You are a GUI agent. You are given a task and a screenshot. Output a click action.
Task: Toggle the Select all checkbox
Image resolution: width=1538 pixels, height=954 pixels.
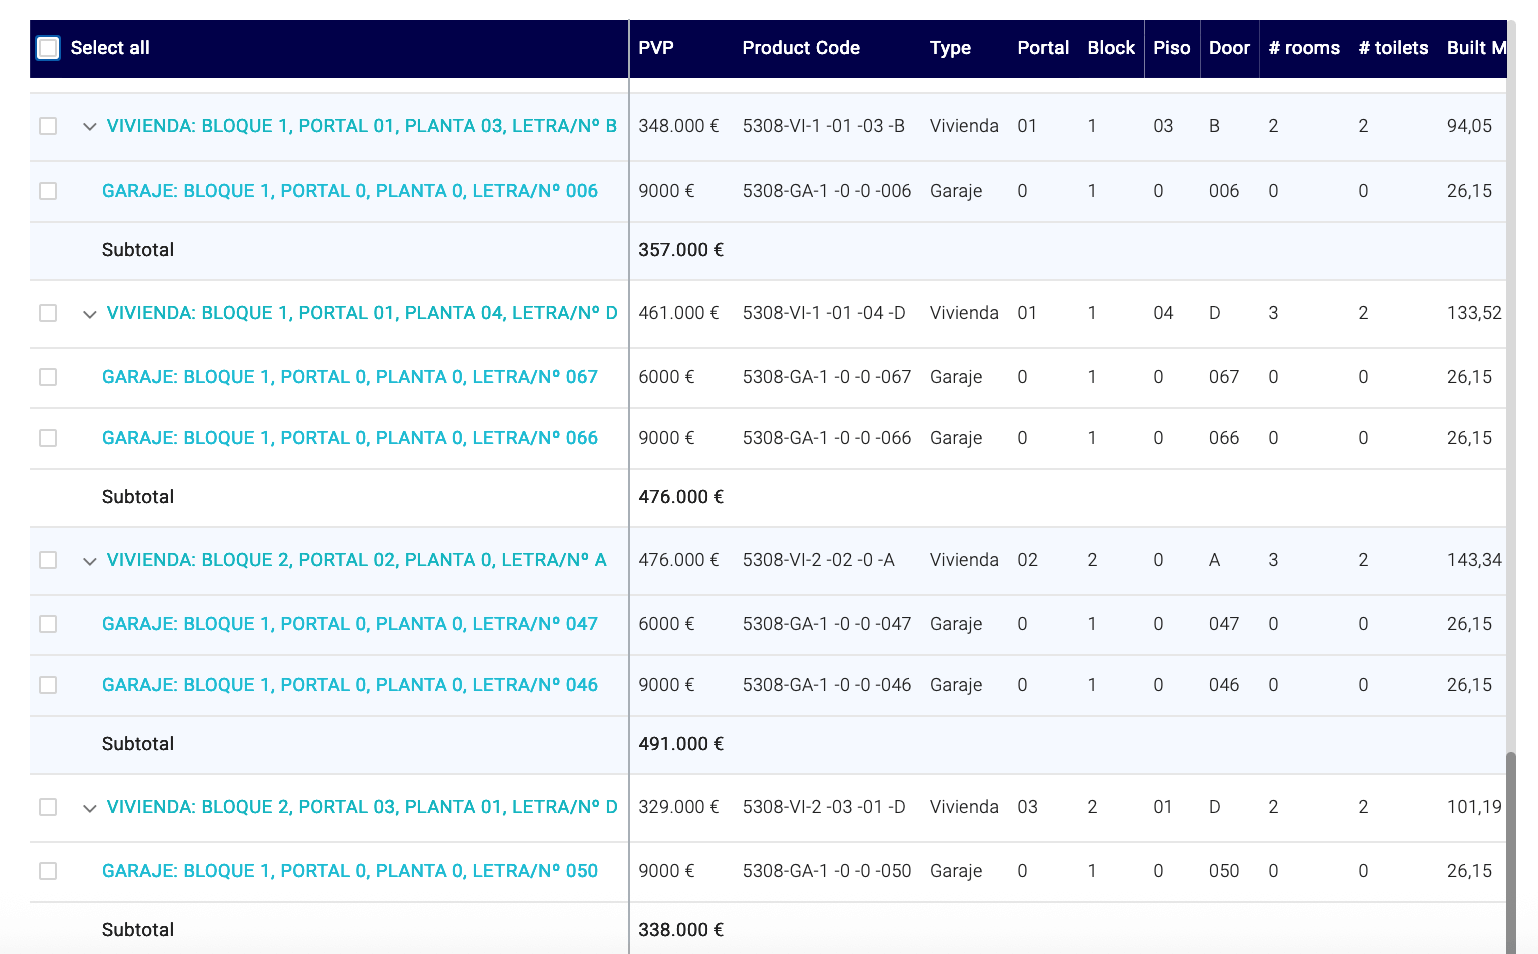tap(48, 48)
